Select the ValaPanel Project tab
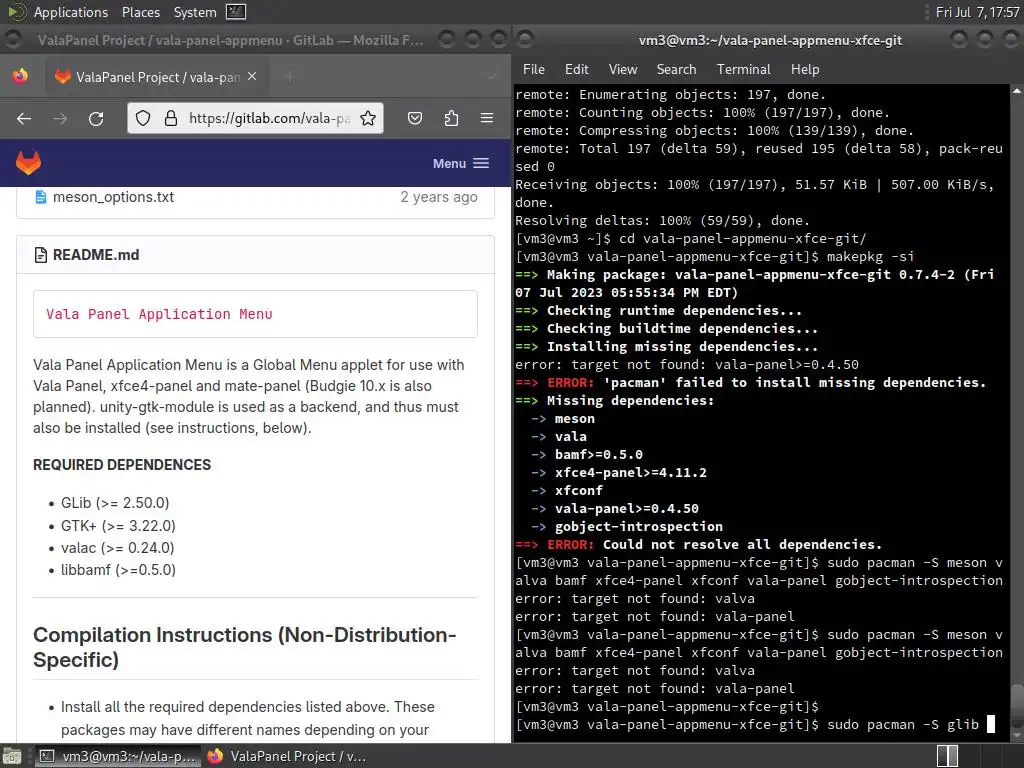 click(x=157, y=77)
